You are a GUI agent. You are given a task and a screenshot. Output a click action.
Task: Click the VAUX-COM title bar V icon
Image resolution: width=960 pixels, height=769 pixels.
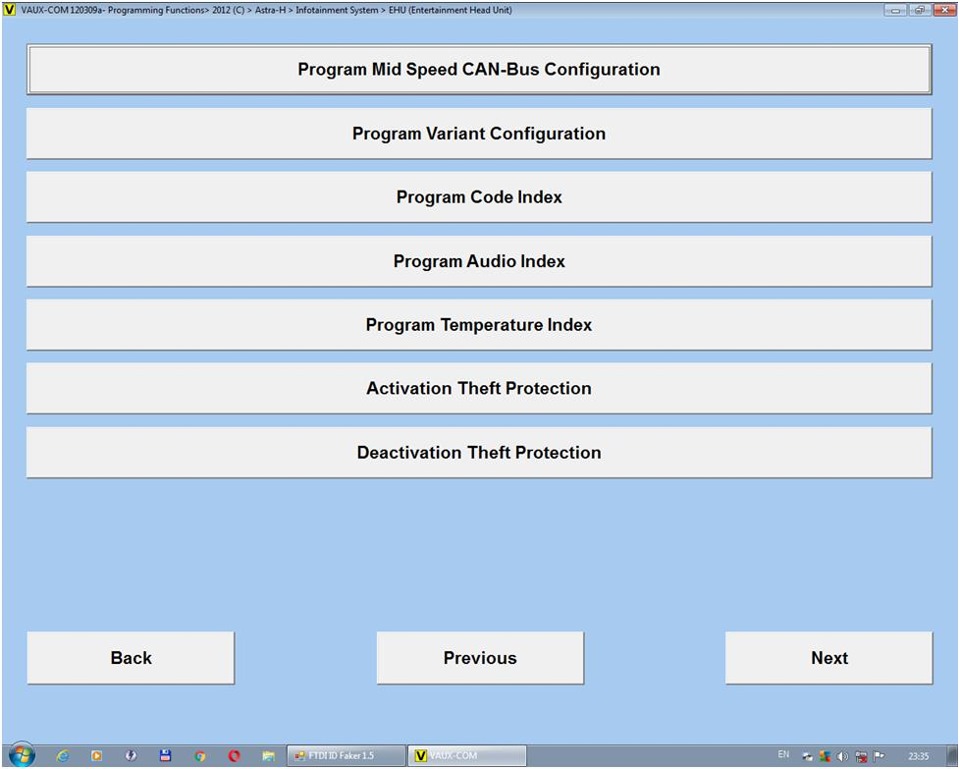click(9, 10)
